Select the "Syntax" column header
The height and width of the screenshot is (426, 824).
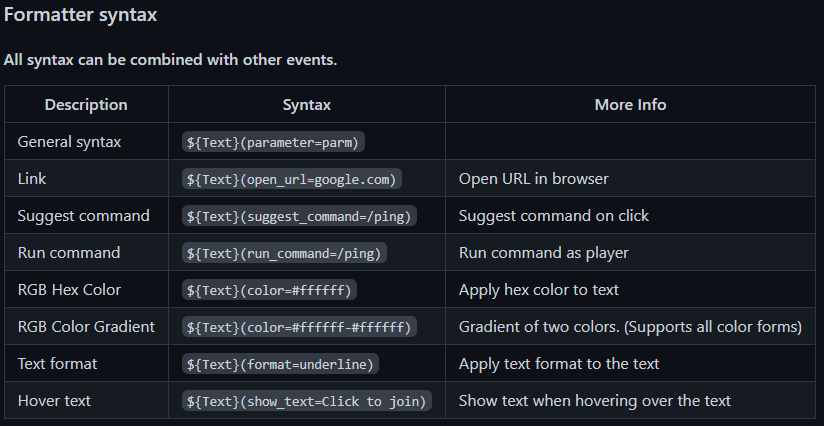[x=306, y=104]
